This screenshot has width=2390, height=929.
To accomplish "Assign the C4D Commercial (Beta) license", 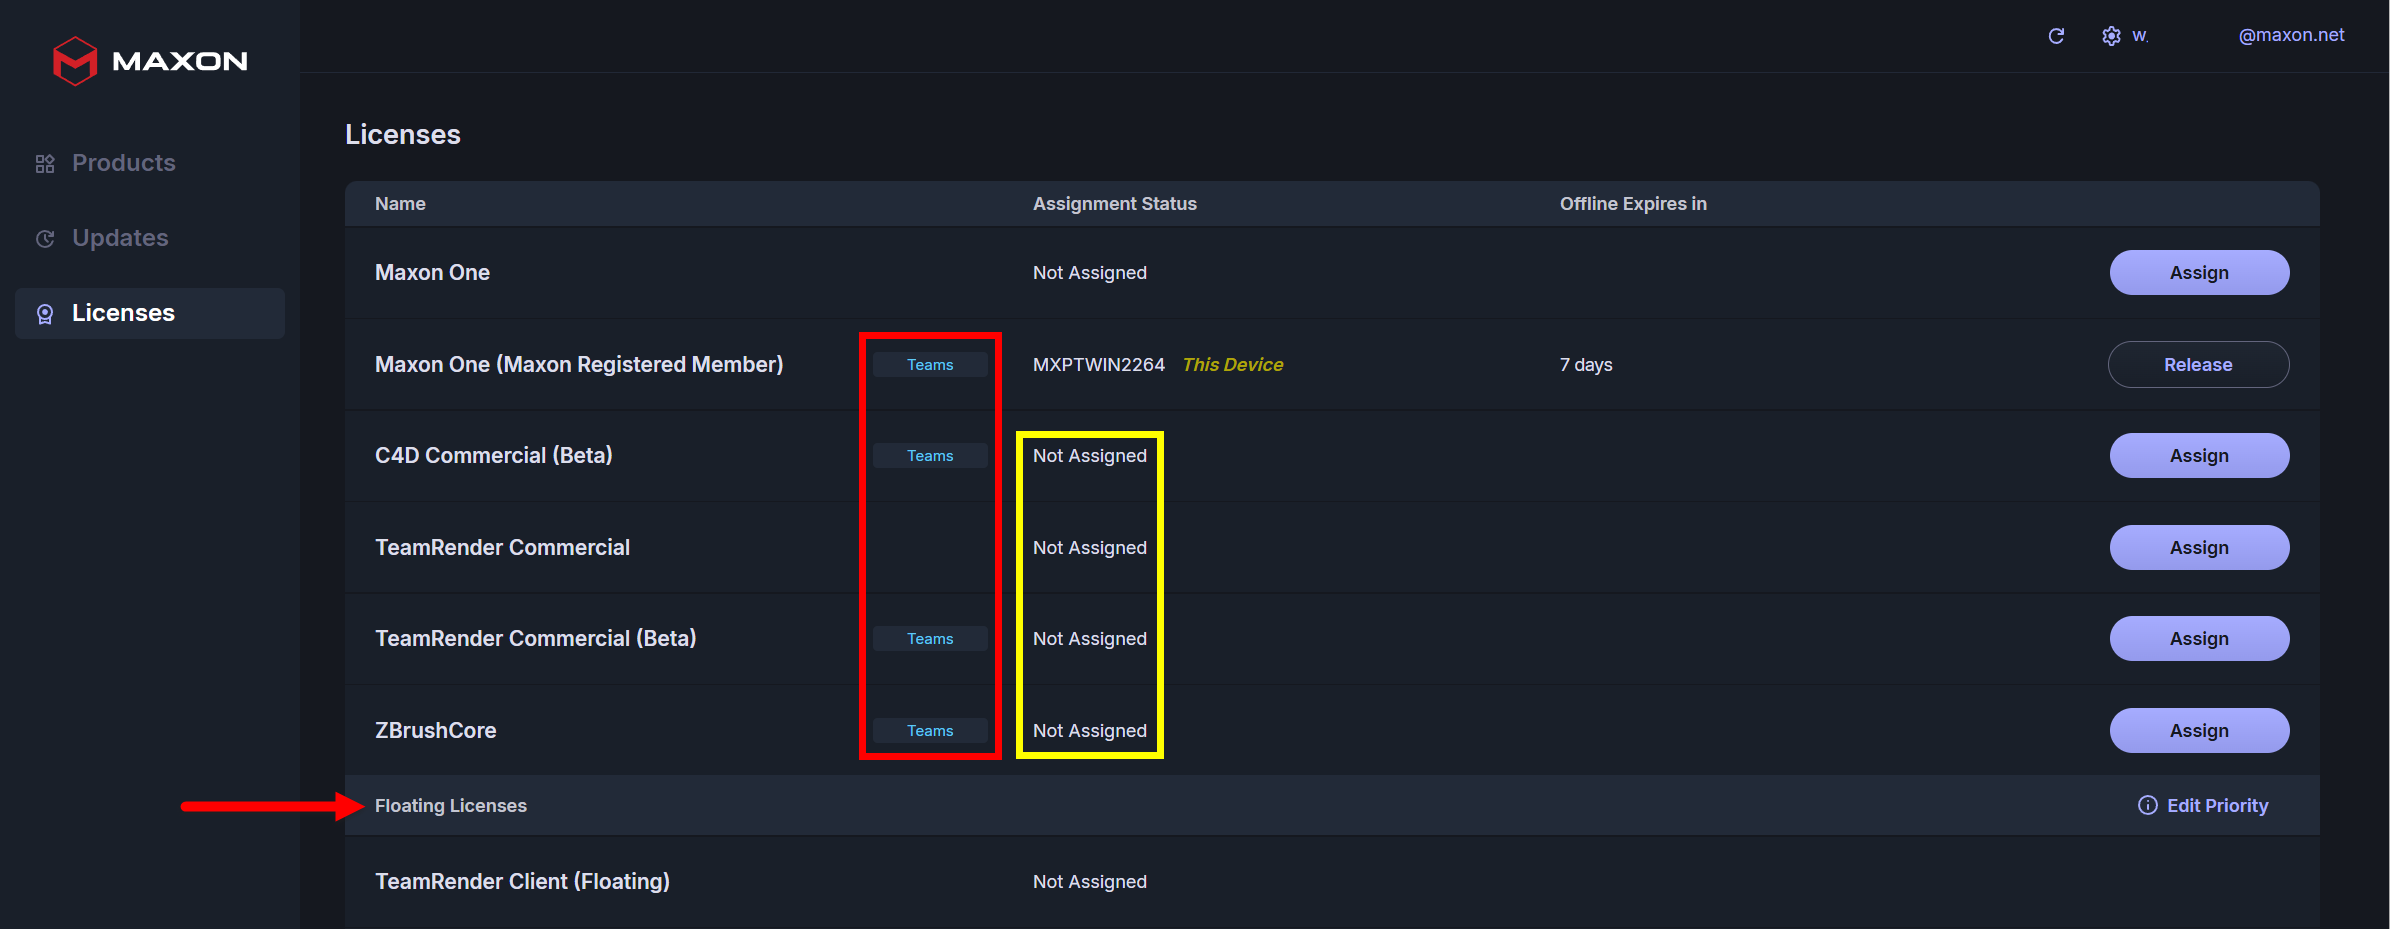I will tap(2198, 456).
